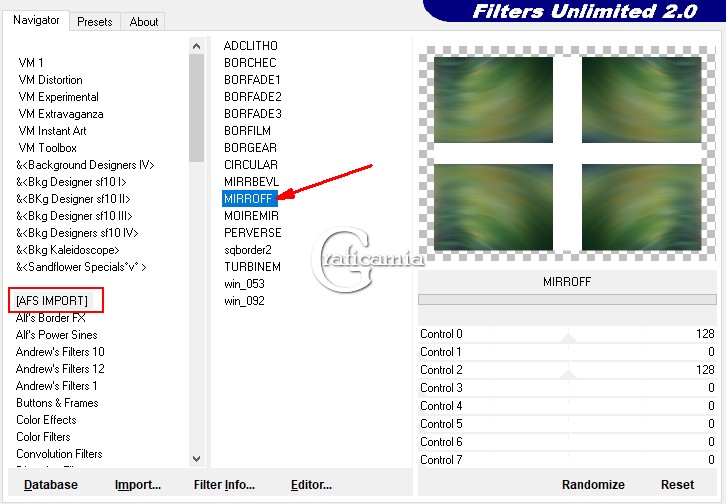Select the Convolution Filters category
This screenshot has width=726, height=504.
pyautogui.click(x=59, y=454)
